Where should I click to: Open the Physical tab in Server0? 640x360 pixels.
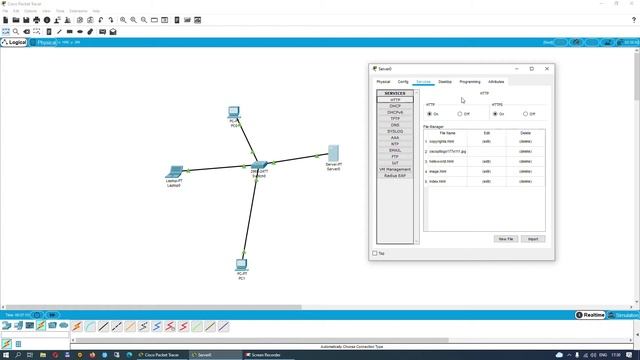(x=383, y=82)
